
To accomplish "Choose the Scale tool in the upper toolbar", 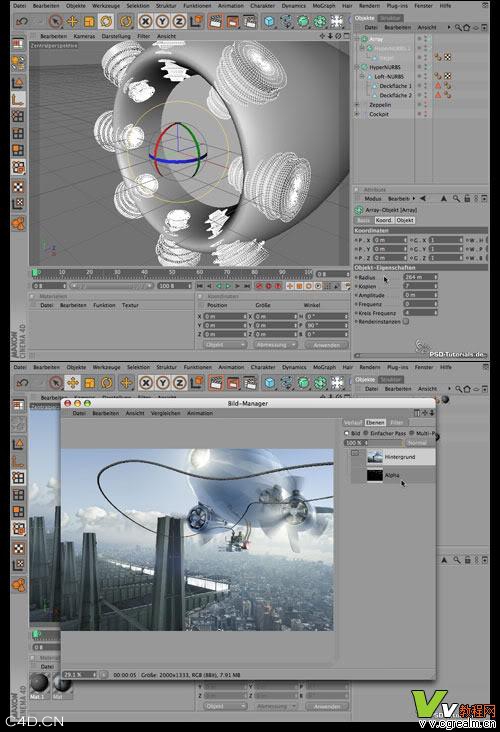I will click(89, 21).
